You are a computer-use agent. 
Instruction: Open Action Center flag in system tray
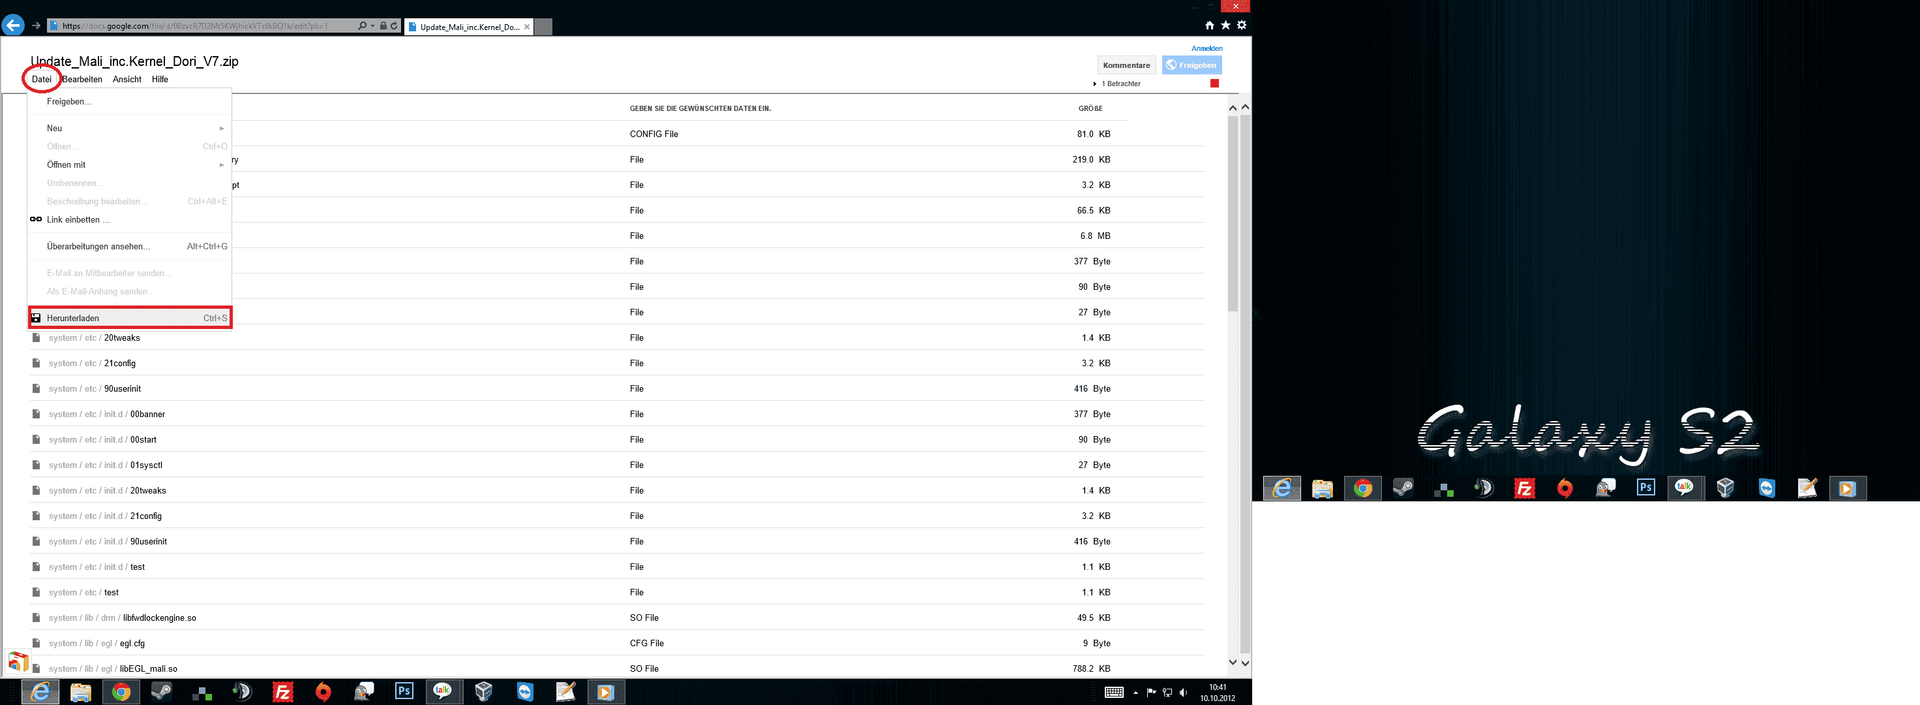point(1151,692)
